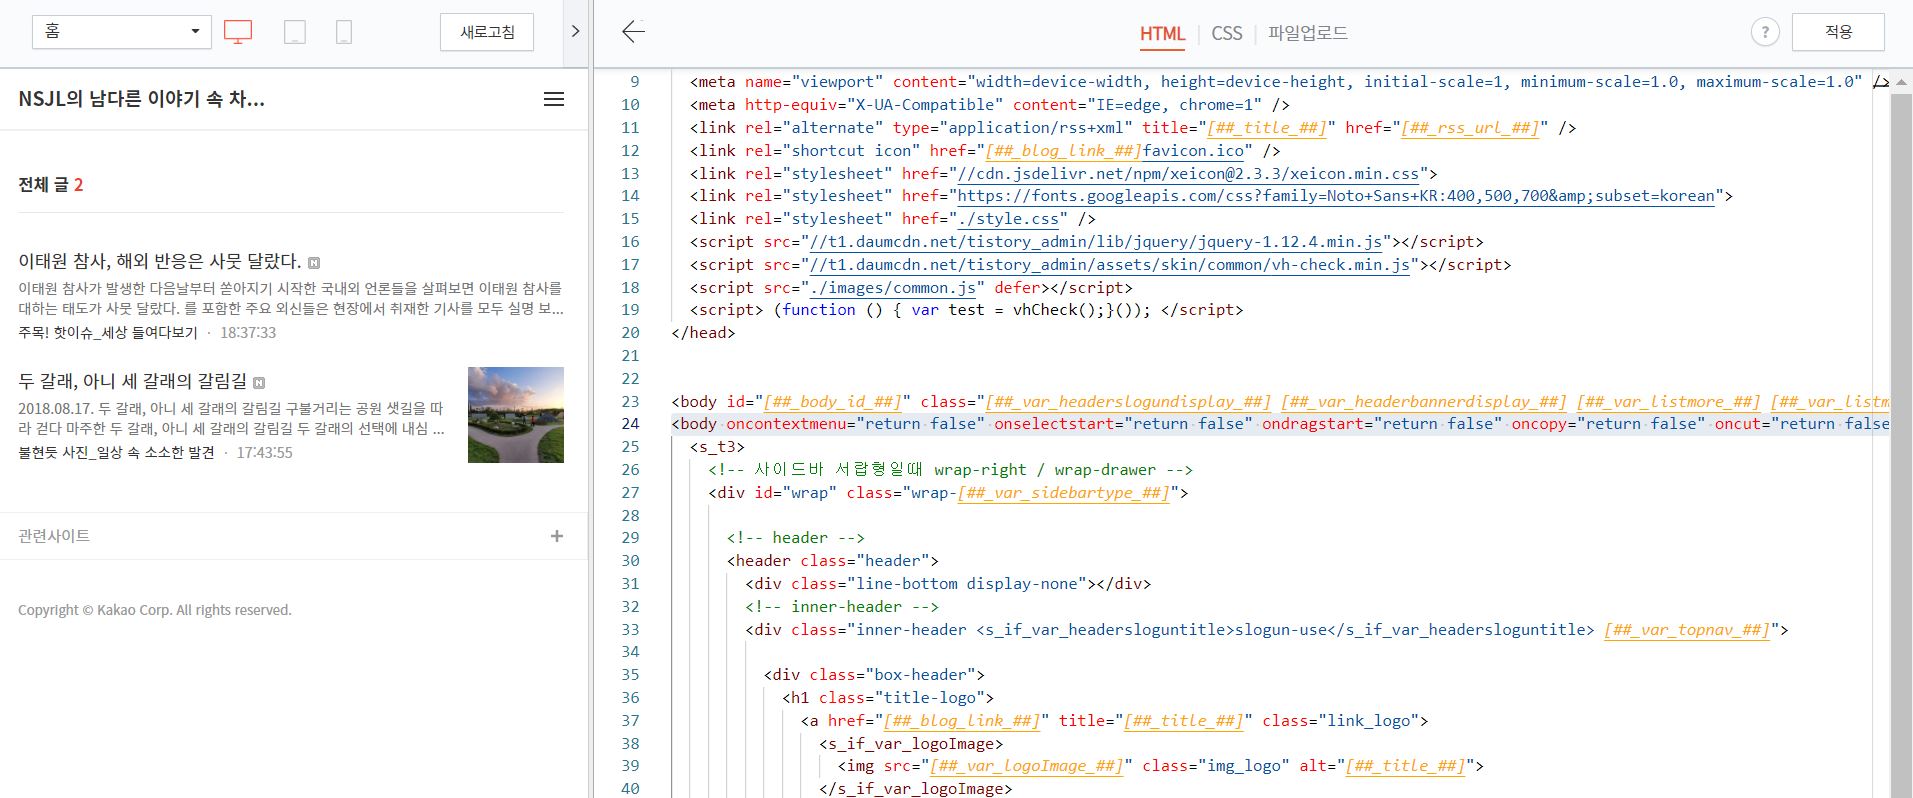Click the box-header div on line 35
This screenshot has height=798, width=1913.
[x=874, y=675]
